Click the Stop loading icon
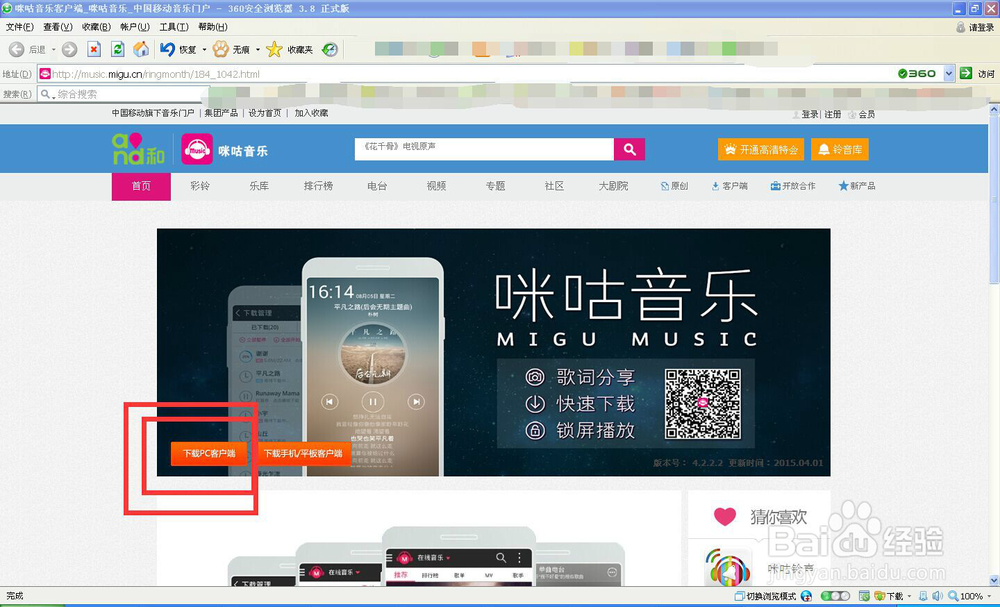 94,49
